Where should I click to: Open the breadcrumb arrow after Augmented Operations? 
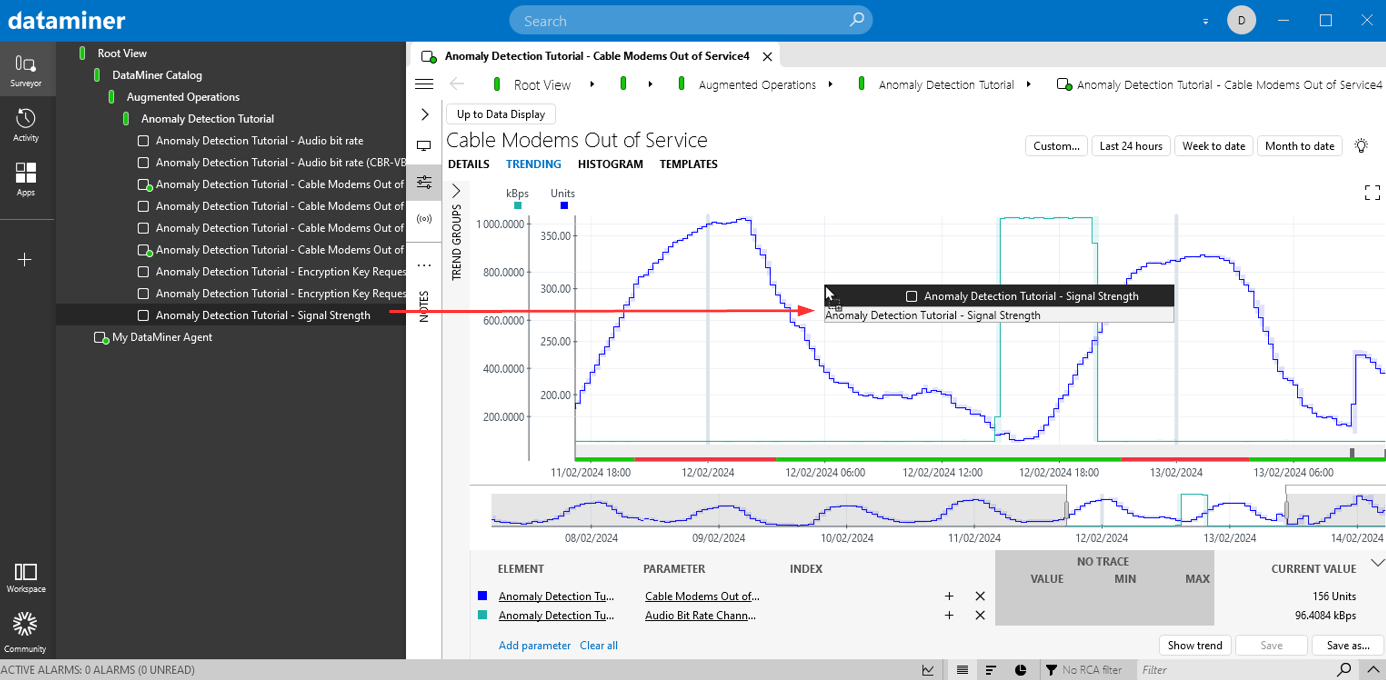pyautogui.click(x=830, y=85)
